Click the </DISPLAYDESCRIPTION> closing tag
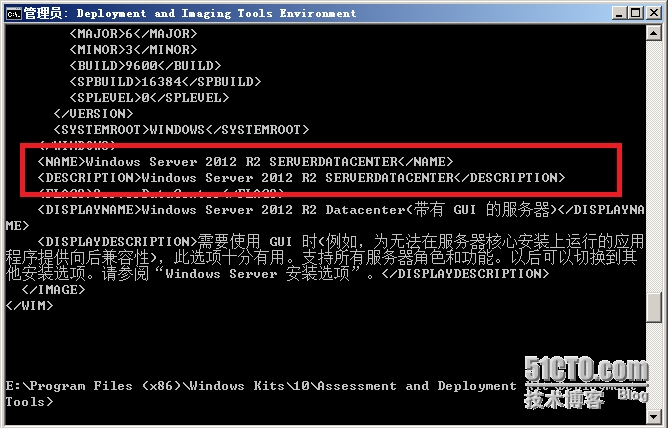Screen dimensions: 668x428 click(465, 274)
